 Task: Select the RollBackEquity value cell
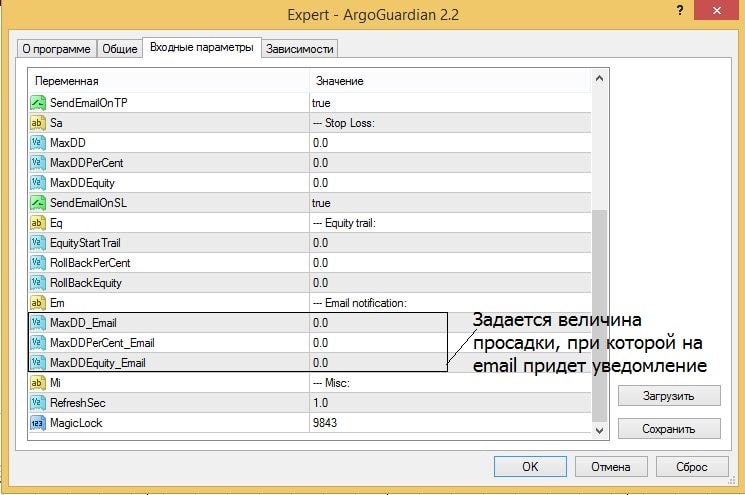click(x=450, y=283)
